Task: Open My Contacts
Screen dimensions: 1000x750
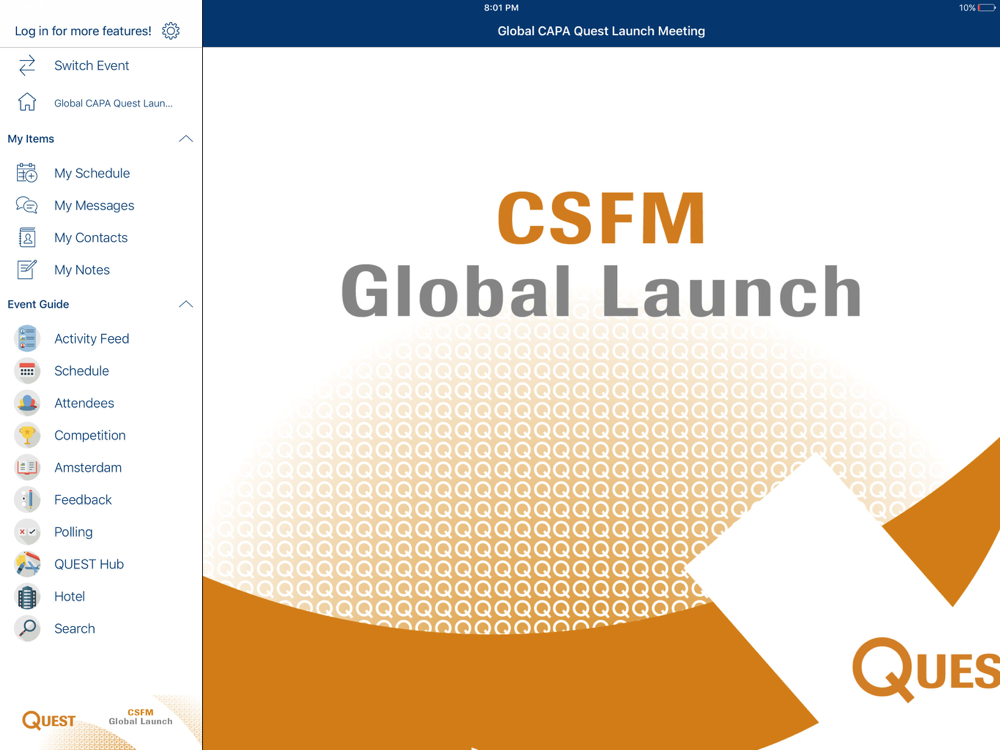Action: click(x=91, y=237)
